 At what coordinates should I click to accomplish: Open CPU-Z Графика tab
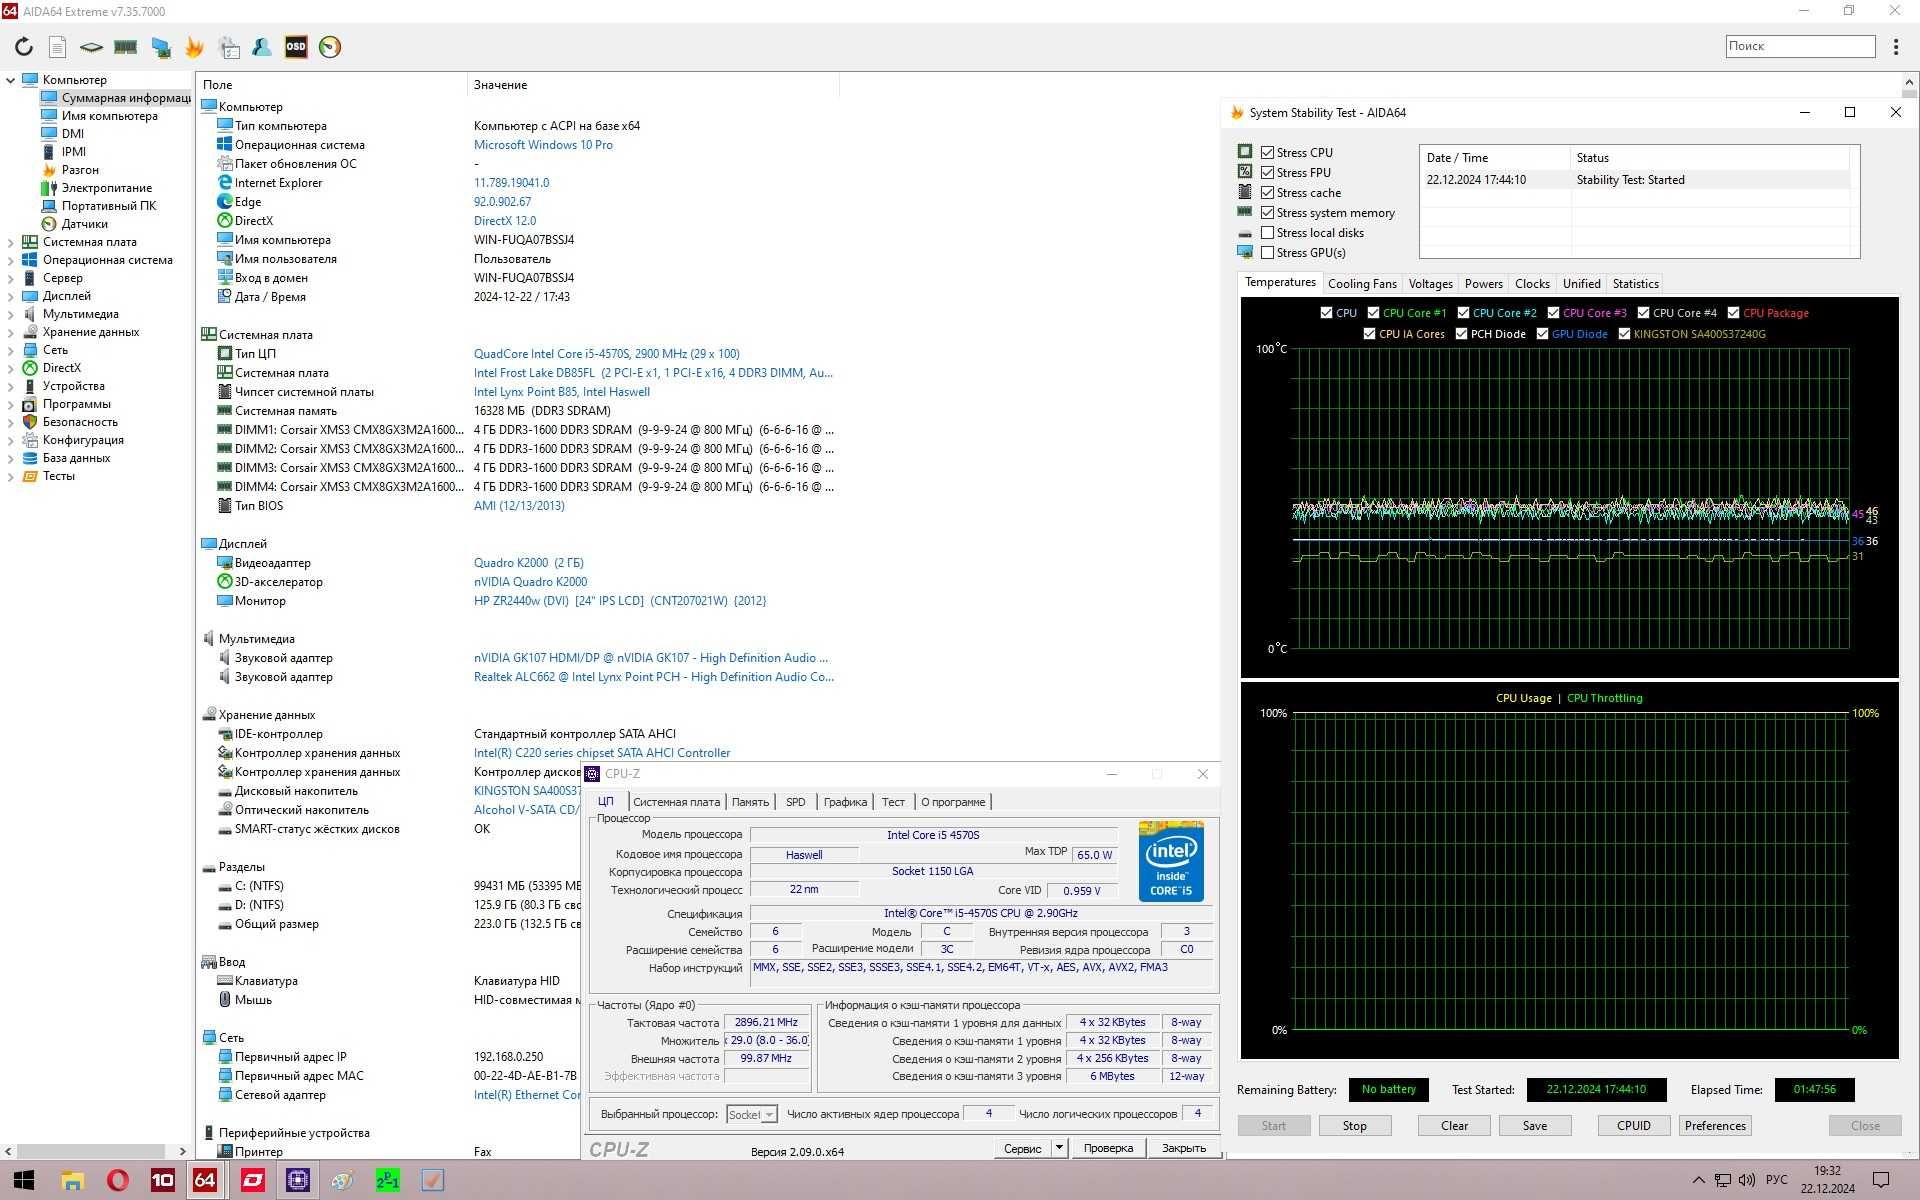pos(845,802)
